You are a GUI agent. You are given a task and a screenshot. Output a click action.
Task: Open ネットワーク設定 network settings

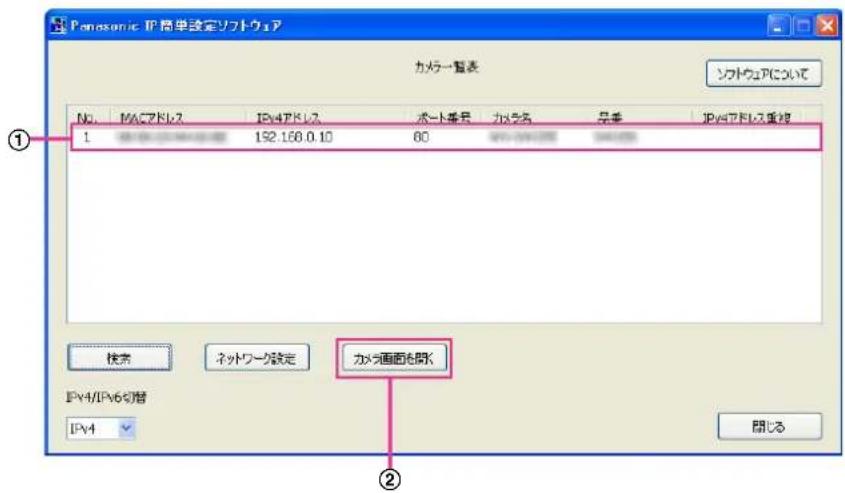click(257, 358)
